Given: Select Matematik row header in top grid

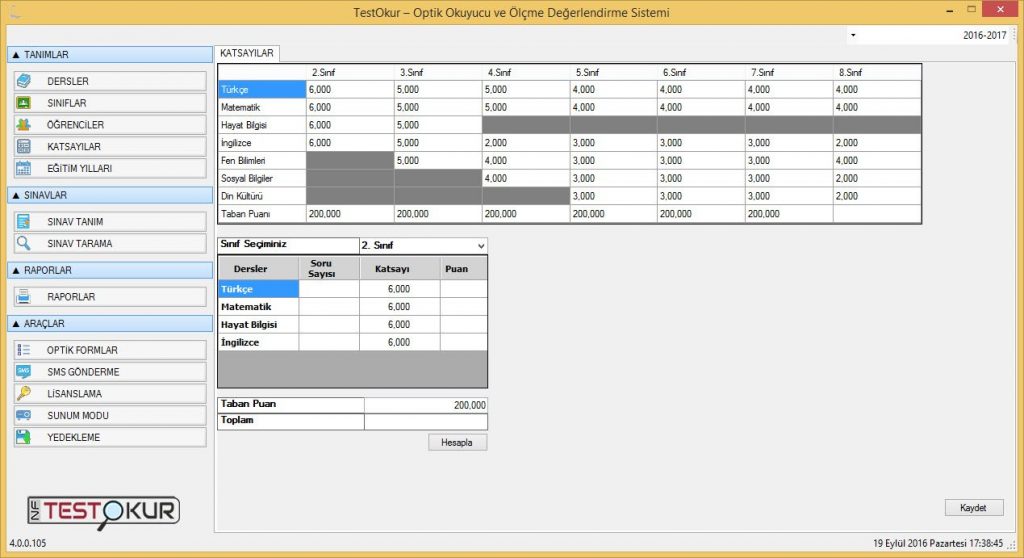Looking at the screenshot, I should tap(262, 107).
